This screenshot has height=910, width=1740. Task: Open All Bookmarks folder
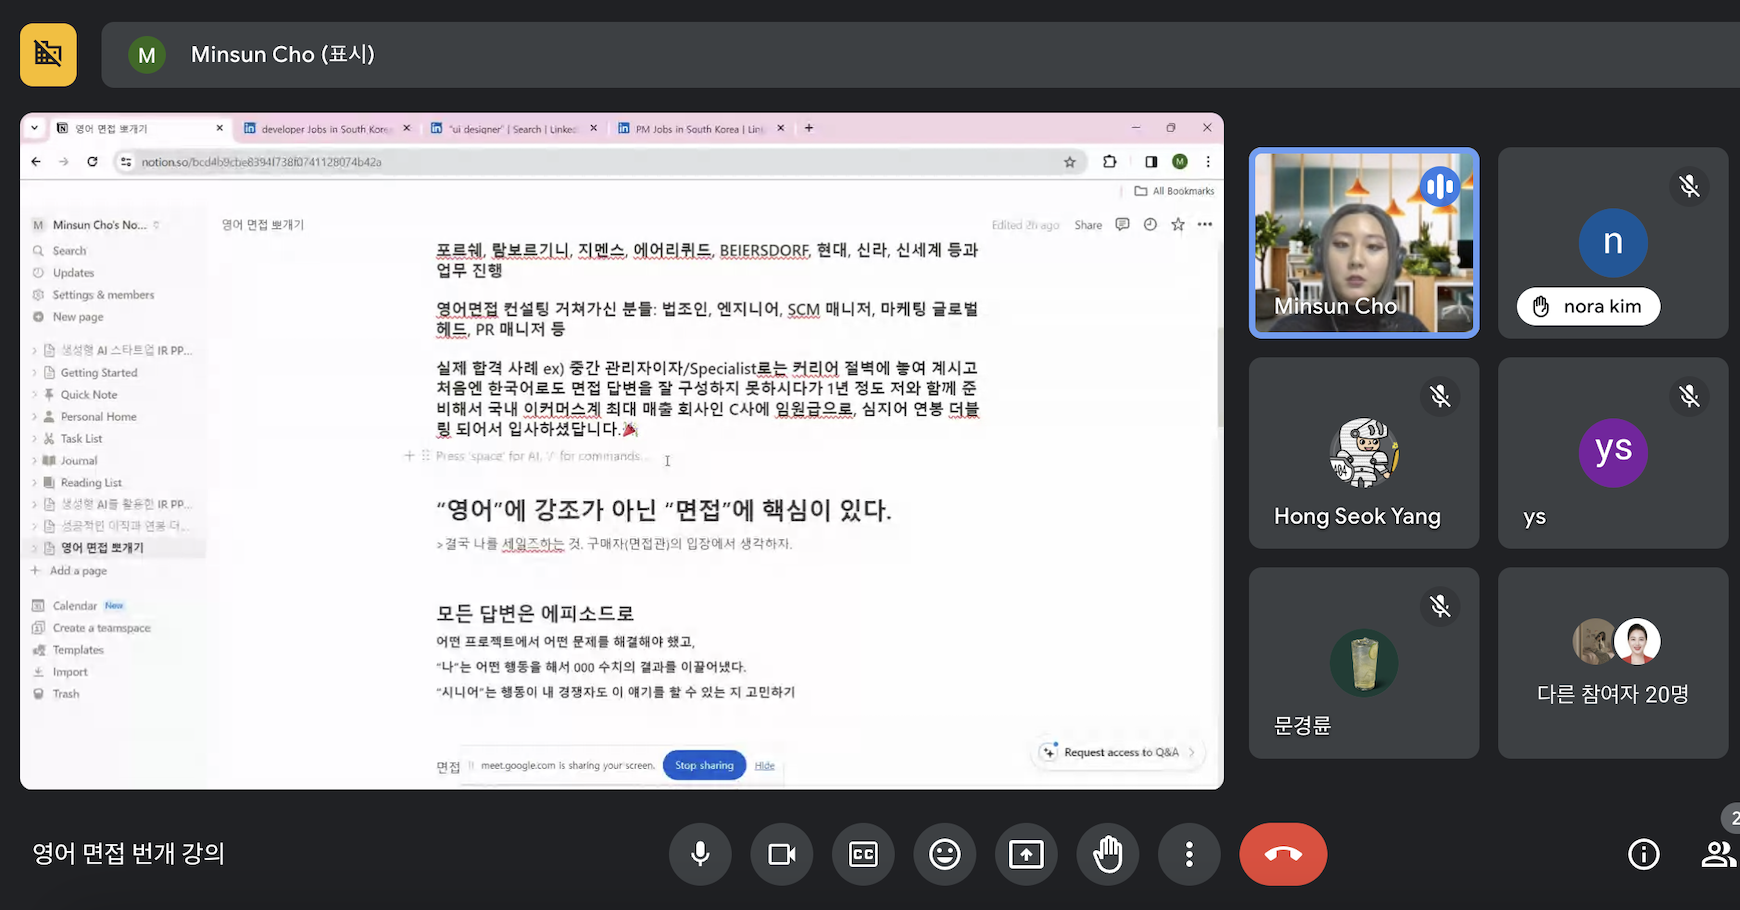coord(1174,191)
